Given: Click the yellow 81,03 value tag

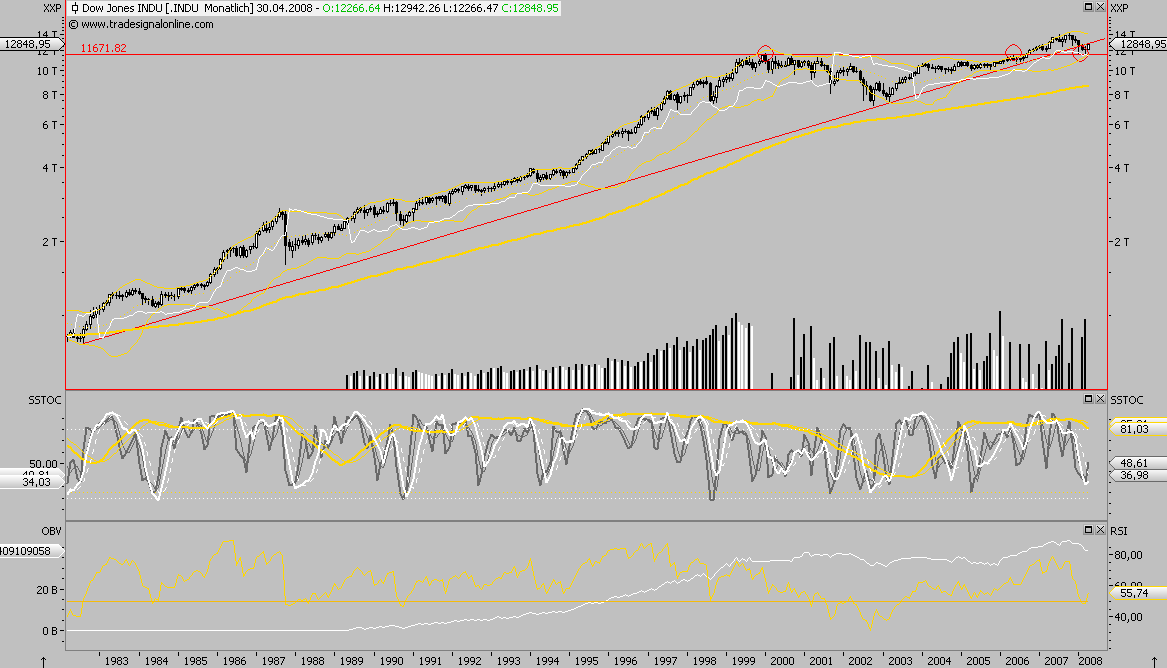Looking at the screenshot, I should tap(1139, 428).
